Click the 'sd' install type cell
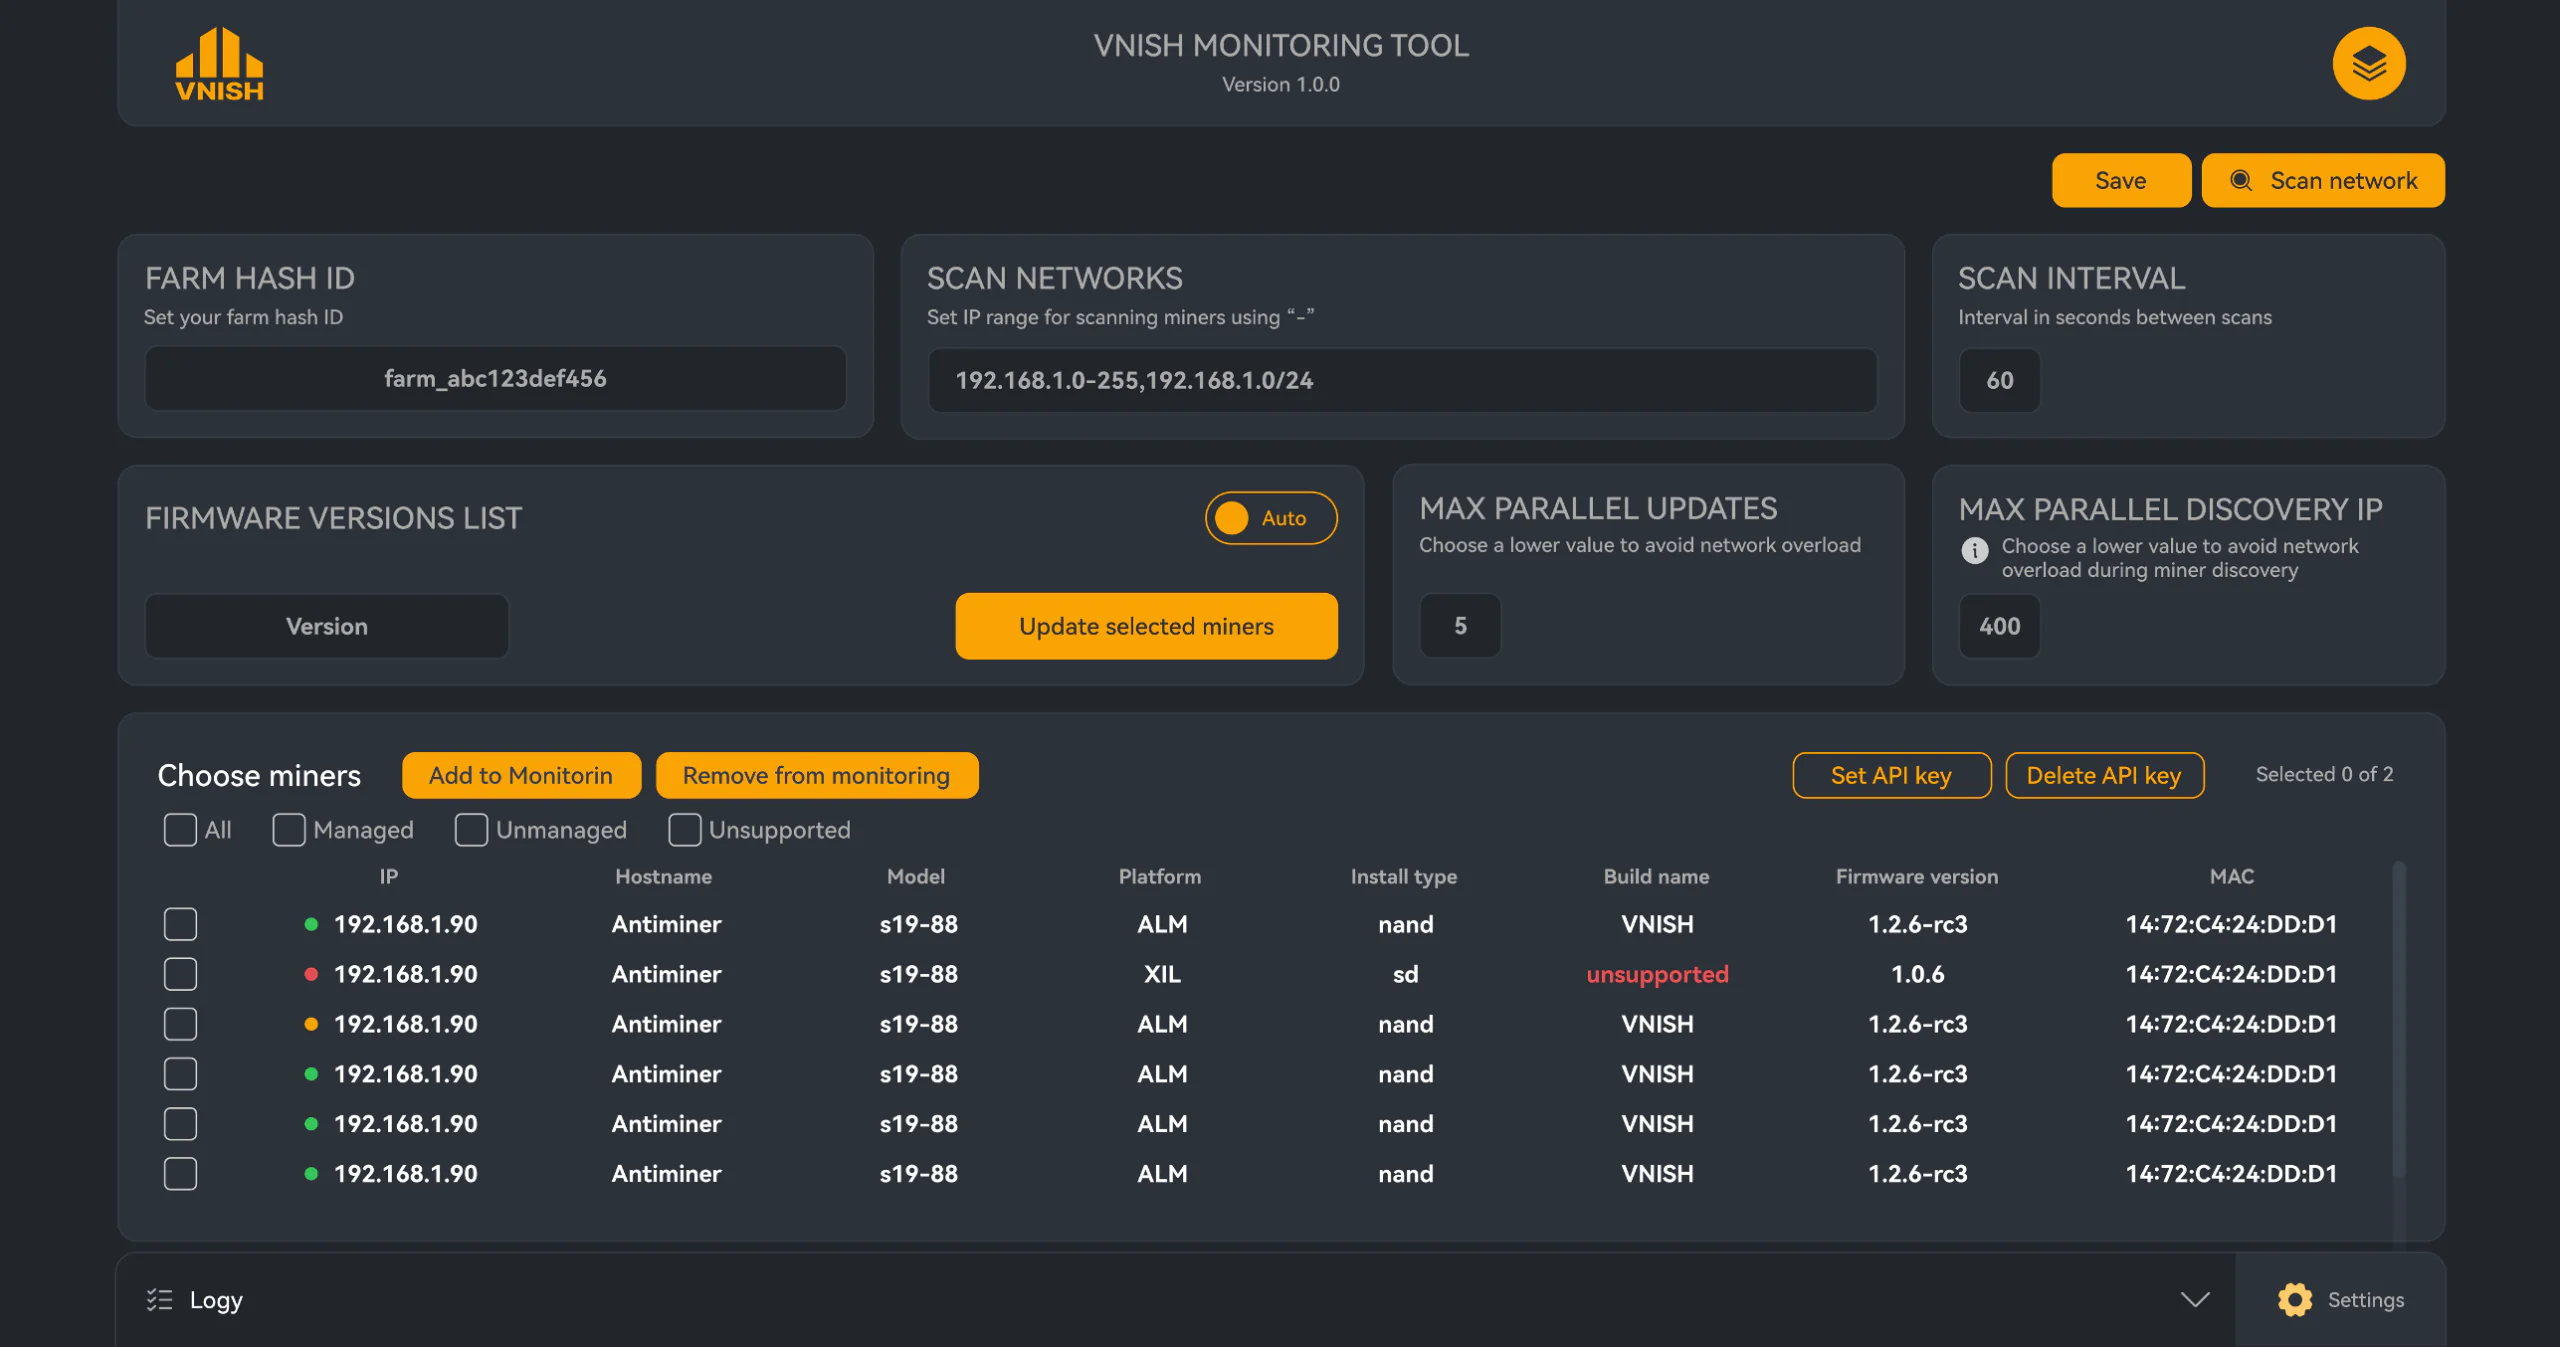This screenshot has width=2560, height=1347. coord(1405,973)
